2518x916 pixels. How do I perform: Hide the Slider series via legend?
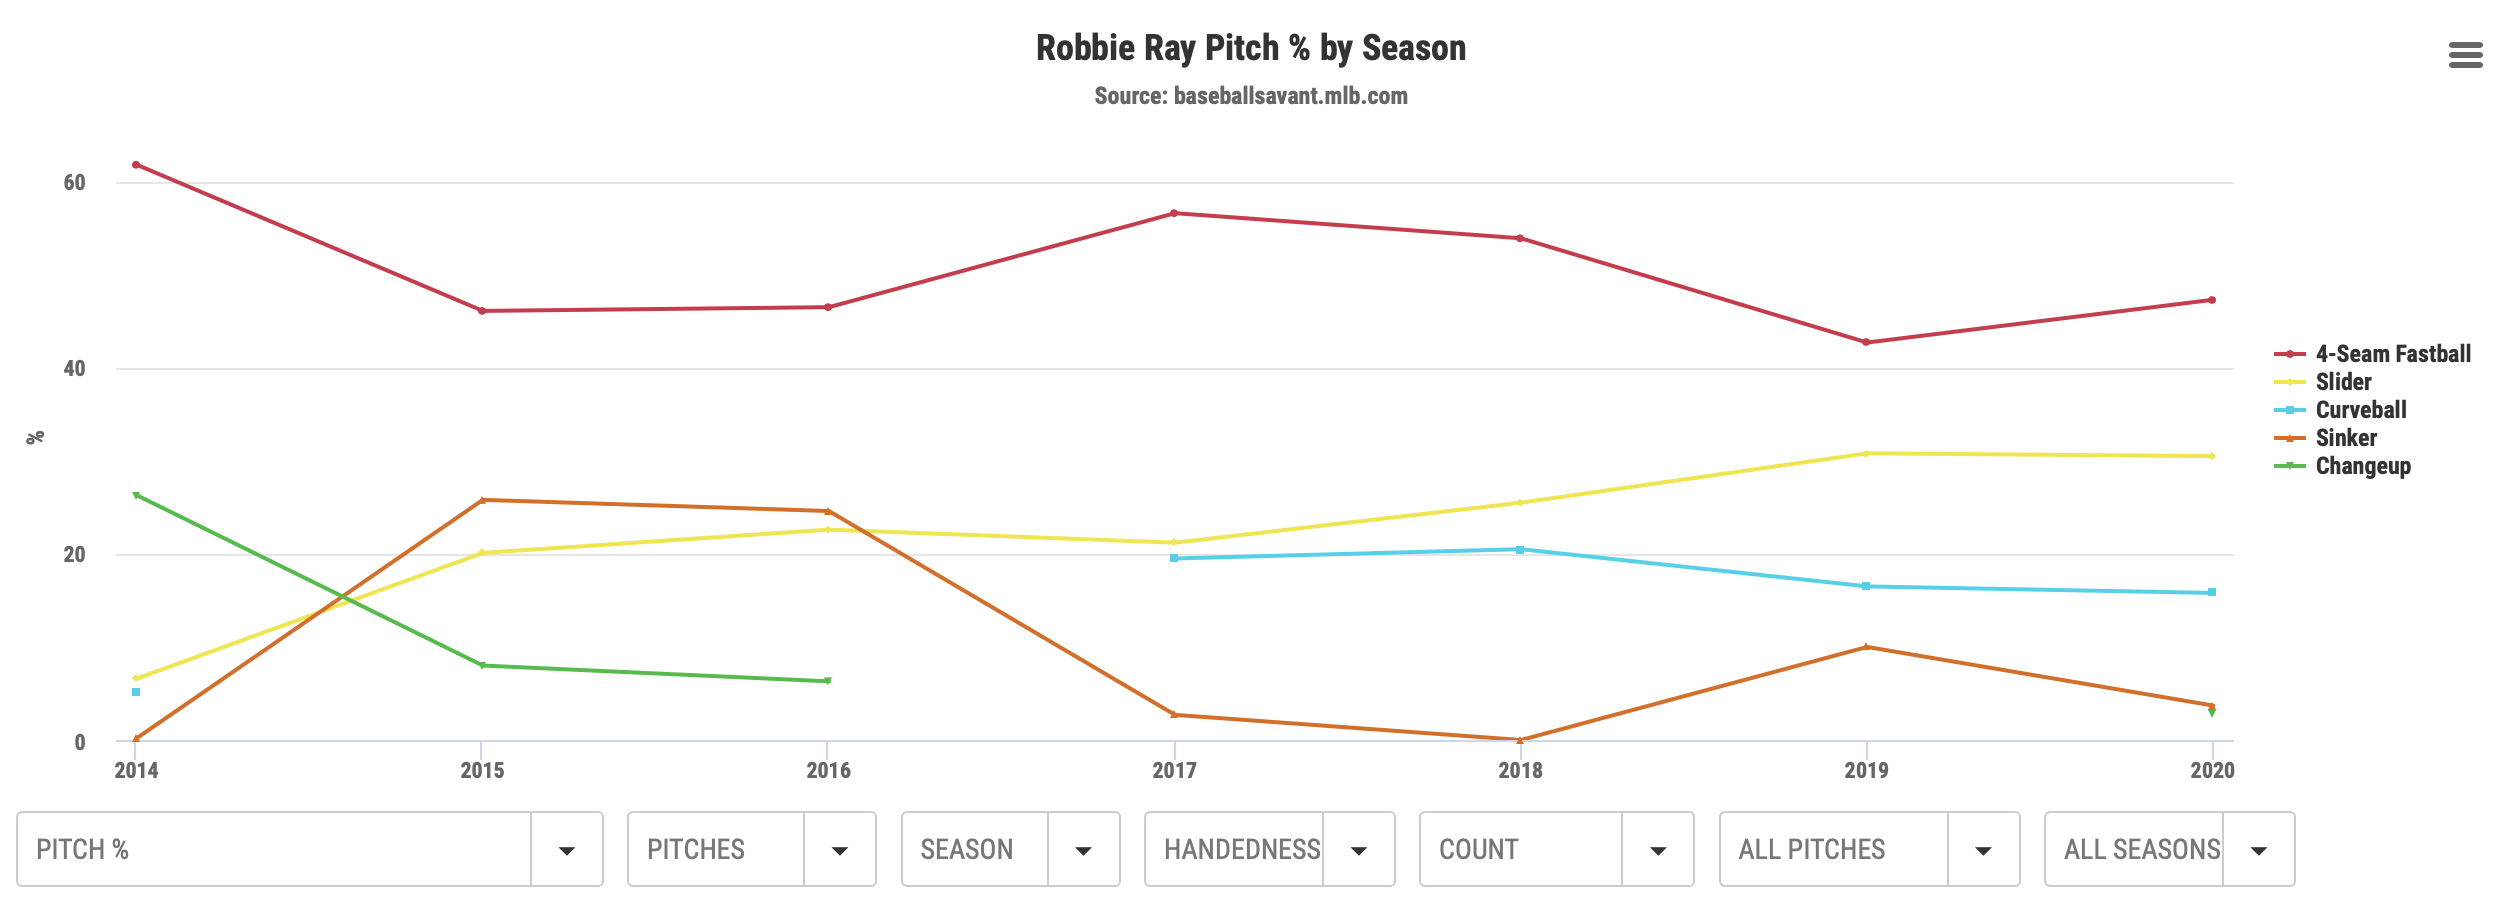pyautogui.click(x=2342, y=382)
